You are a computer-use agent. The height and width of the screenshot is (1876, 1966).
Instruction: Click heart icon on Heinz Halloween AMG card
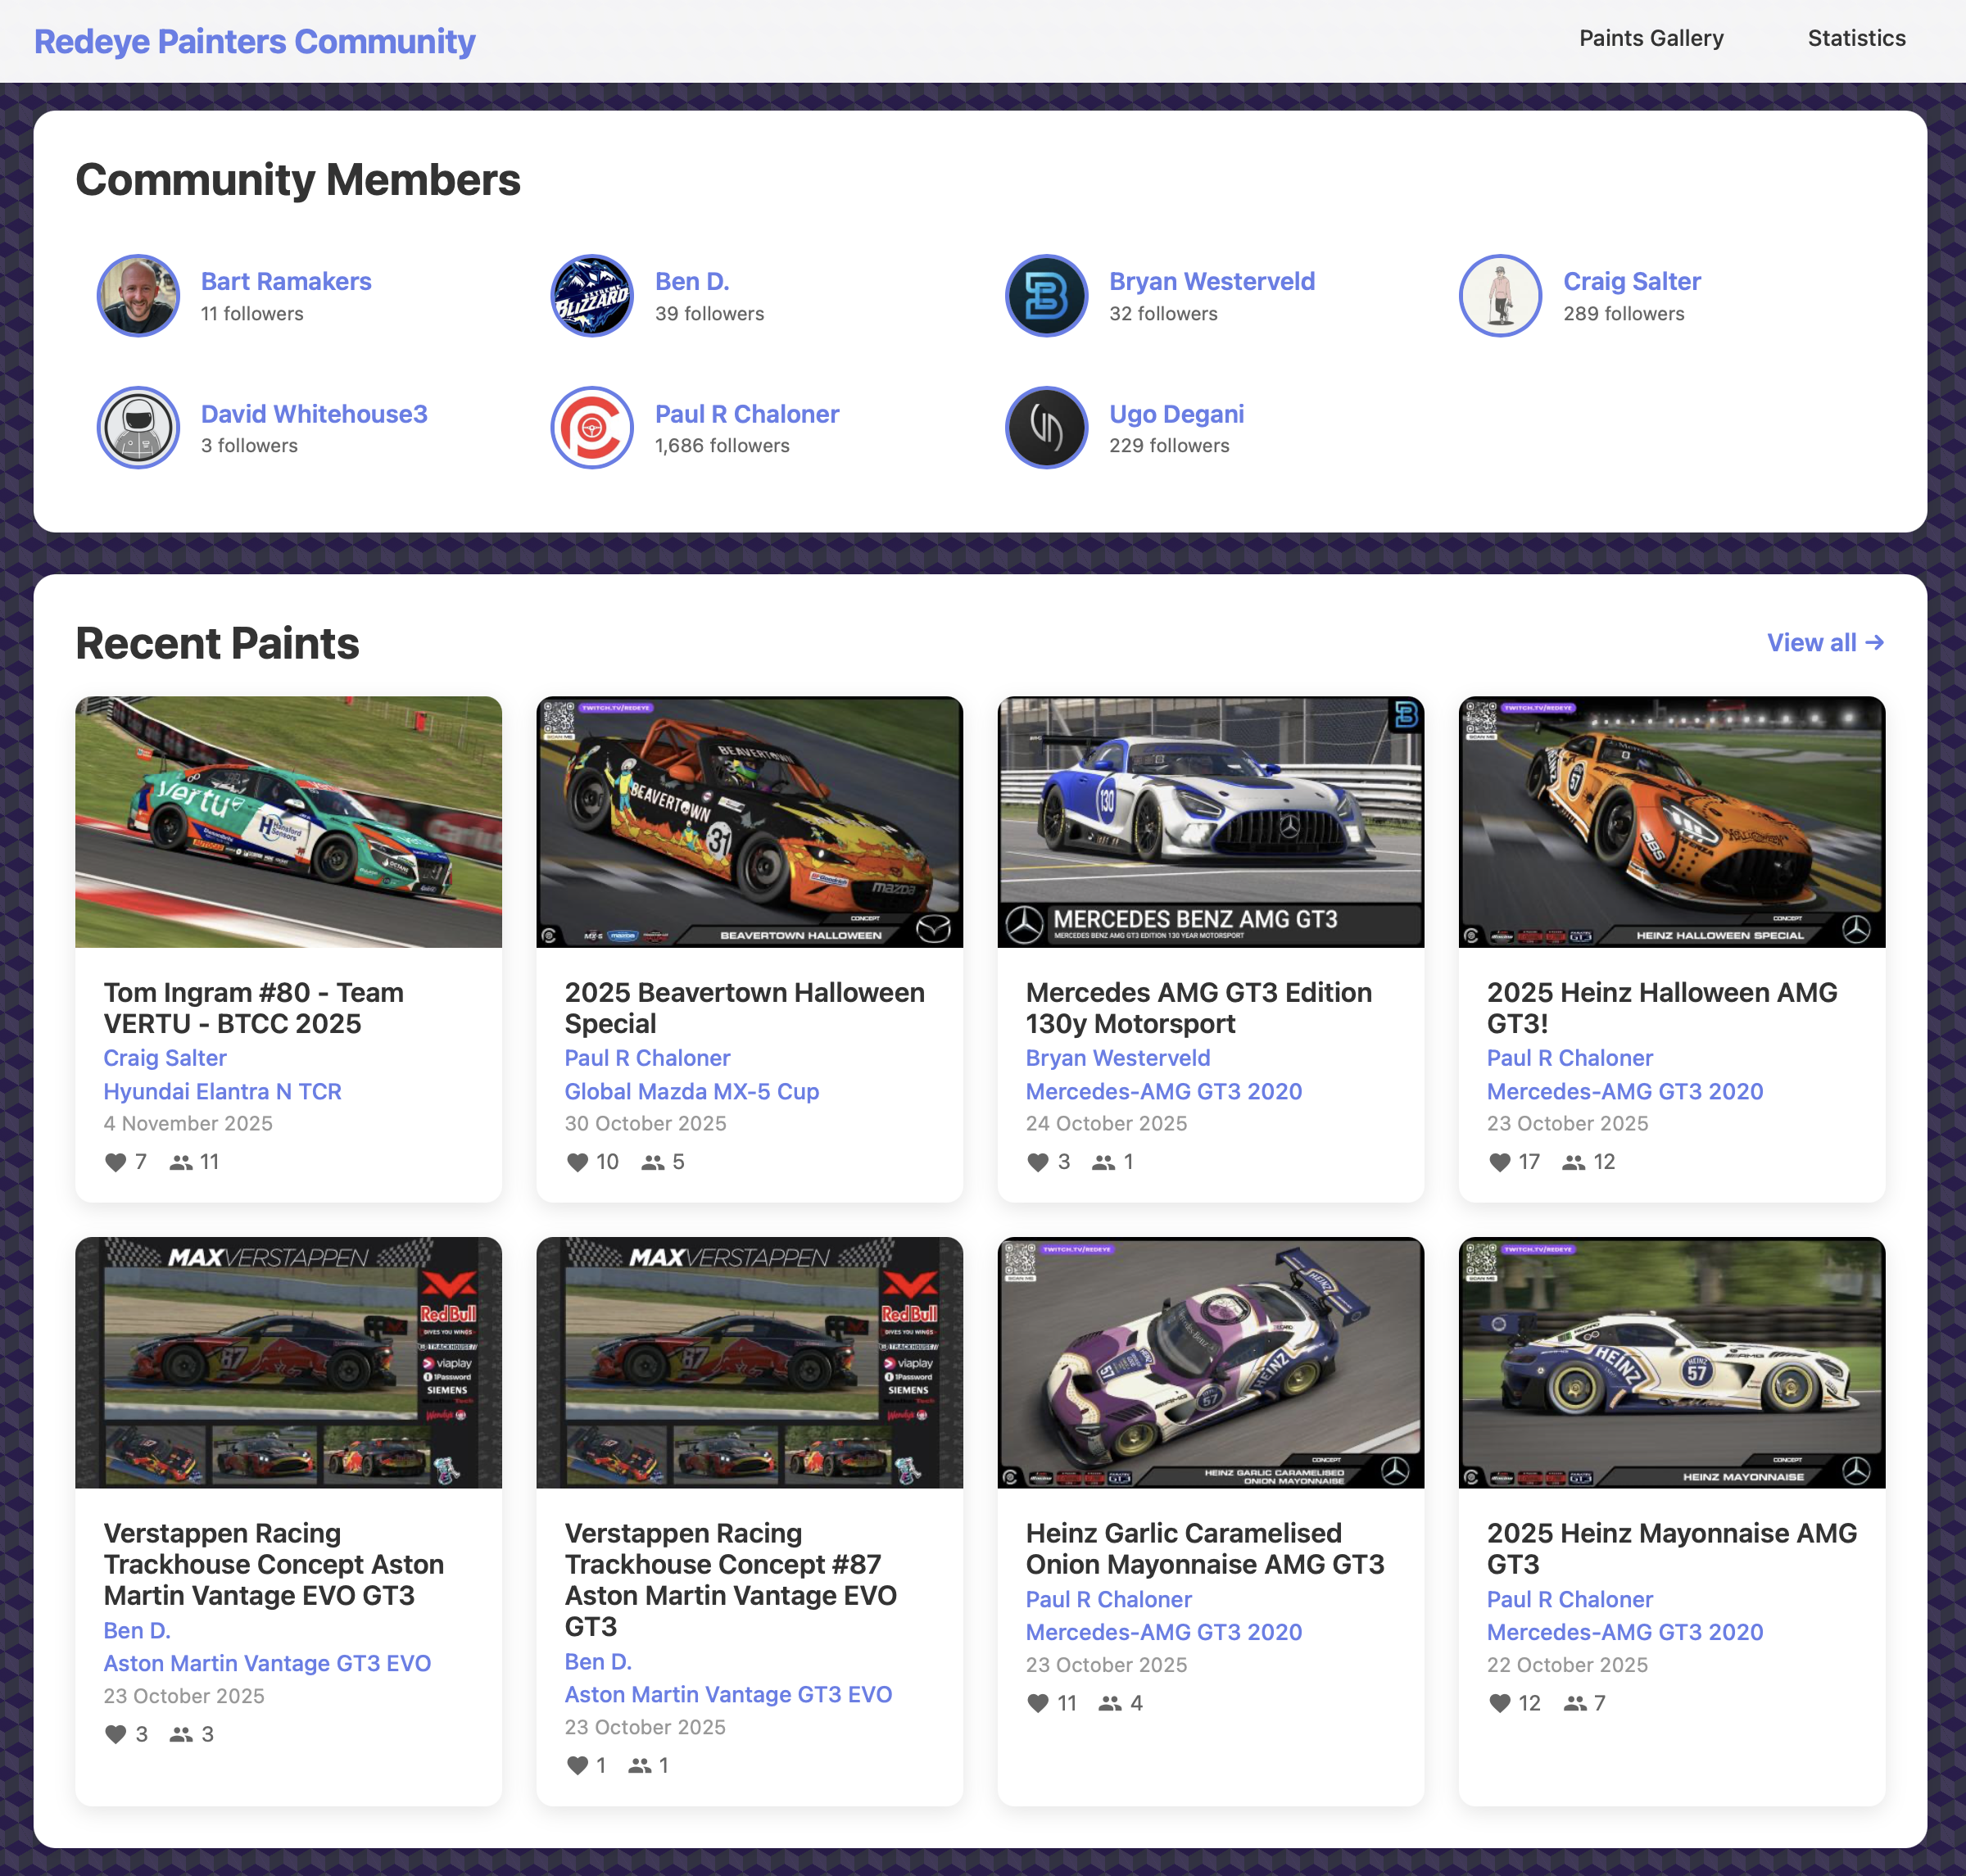(x=1499, y=1162)
